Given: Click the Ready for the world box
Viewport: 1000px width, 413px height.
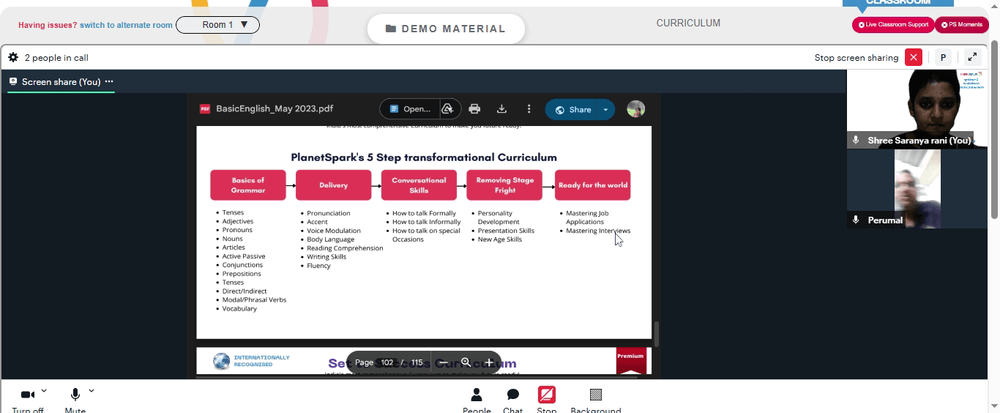Looking at the screenshot, I should [x=592, y=185].
